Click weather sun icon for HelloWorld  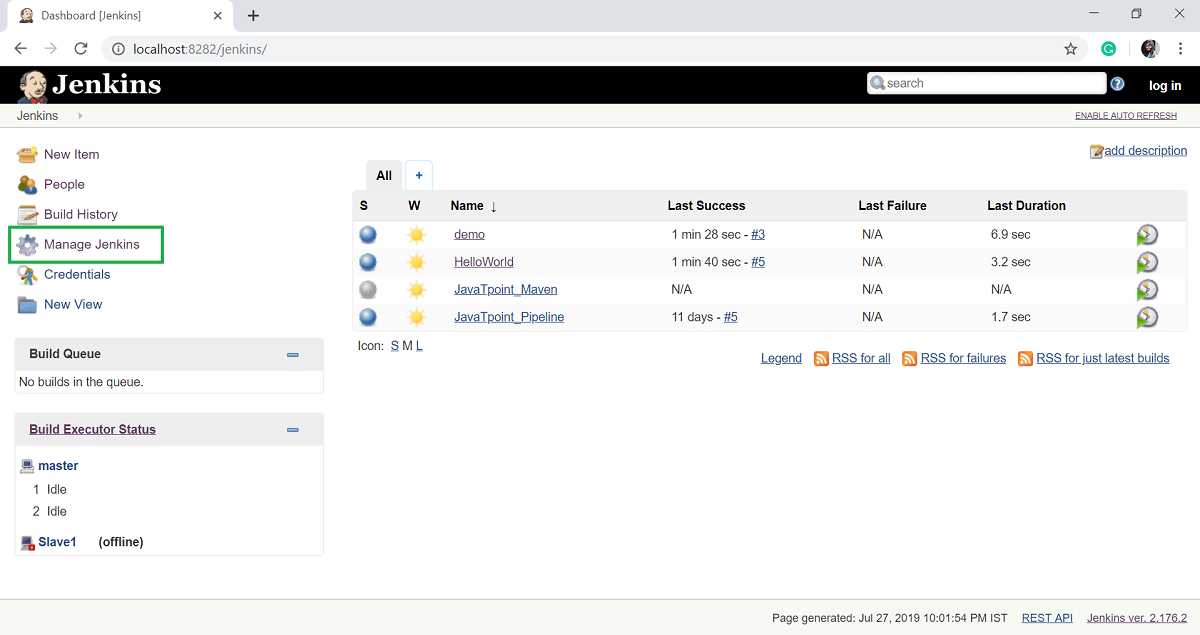416,262
